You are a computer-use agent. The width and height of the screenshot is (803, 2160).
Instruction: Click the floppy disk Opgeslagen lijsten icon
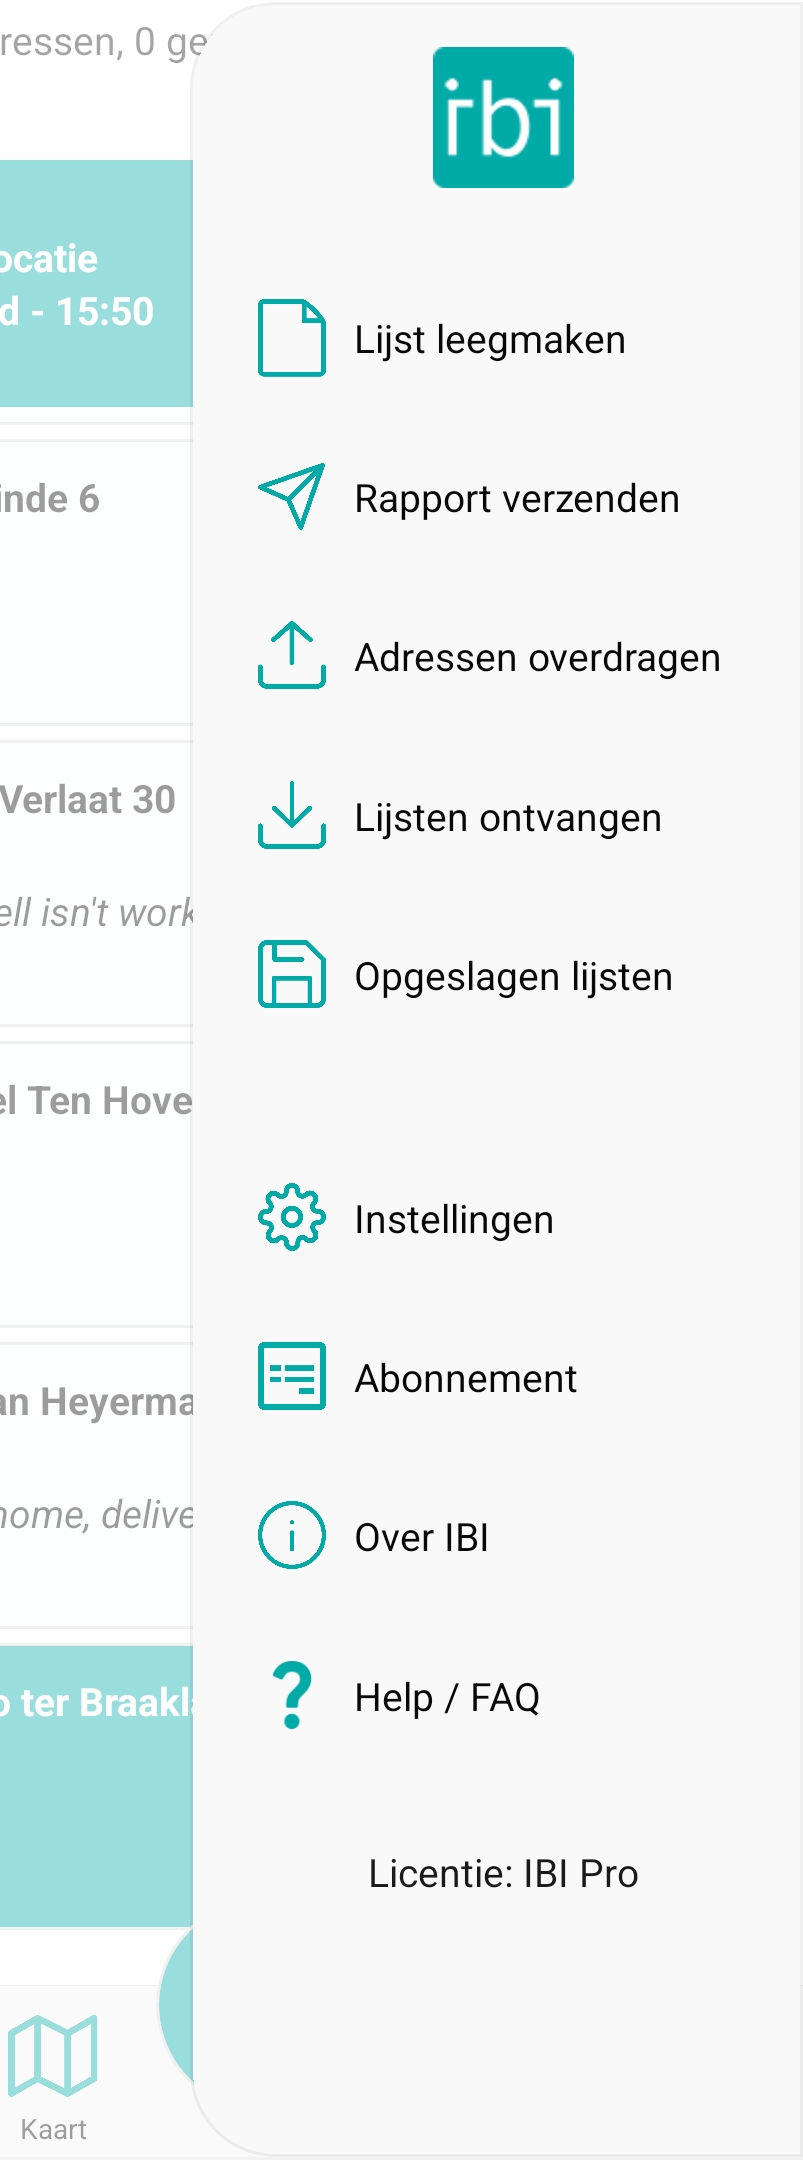[292, 974]
